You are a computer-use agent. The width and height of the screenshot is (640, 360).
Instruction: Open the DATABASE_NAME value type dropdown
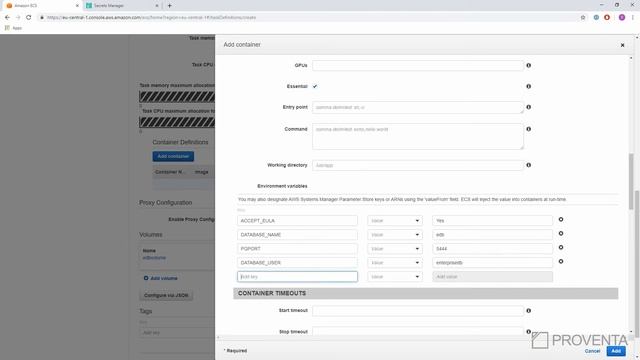395,235
